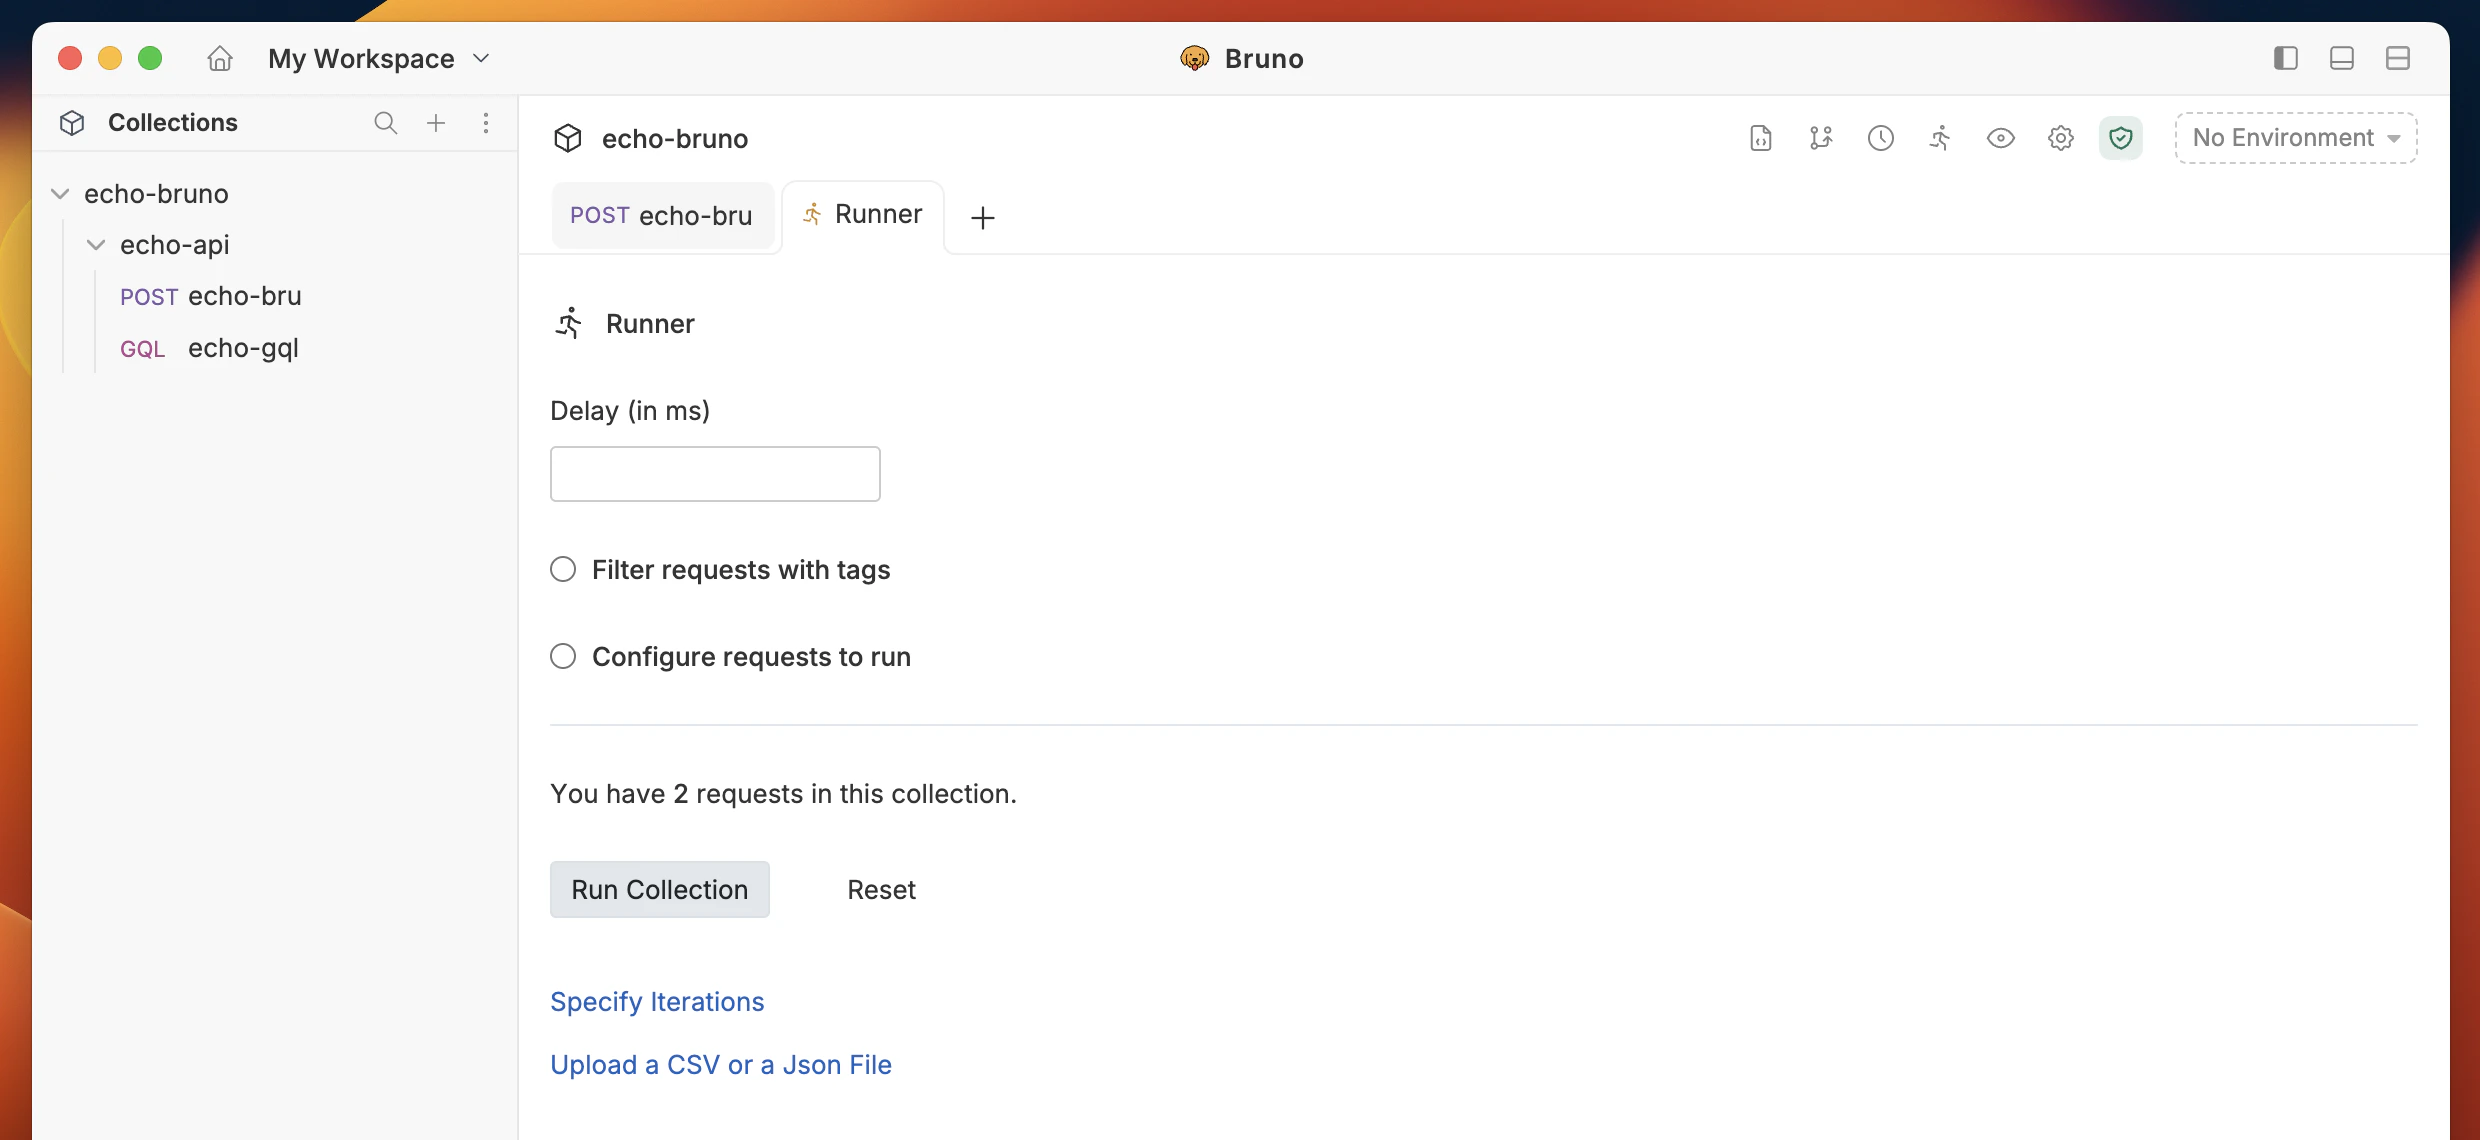Toggle sidebar layout icon in title bar

point(2285,58)
